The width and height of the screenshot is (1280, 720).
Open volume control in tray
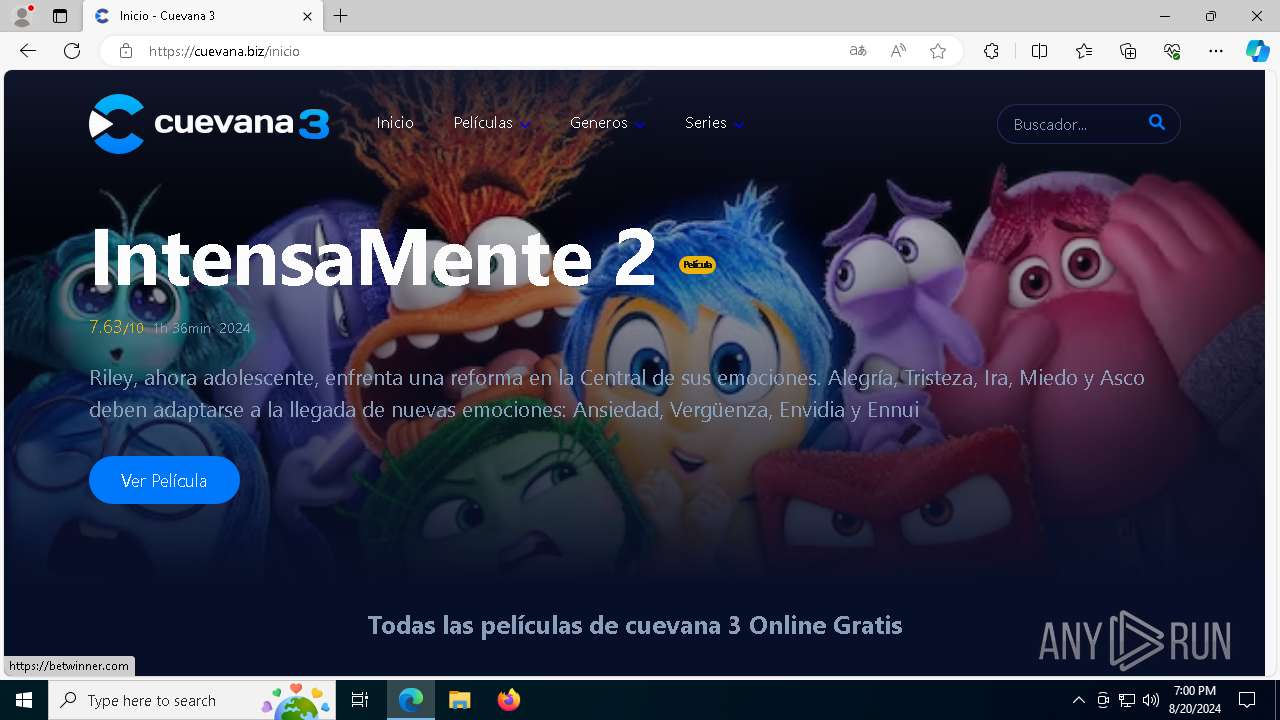[1151, 700]
